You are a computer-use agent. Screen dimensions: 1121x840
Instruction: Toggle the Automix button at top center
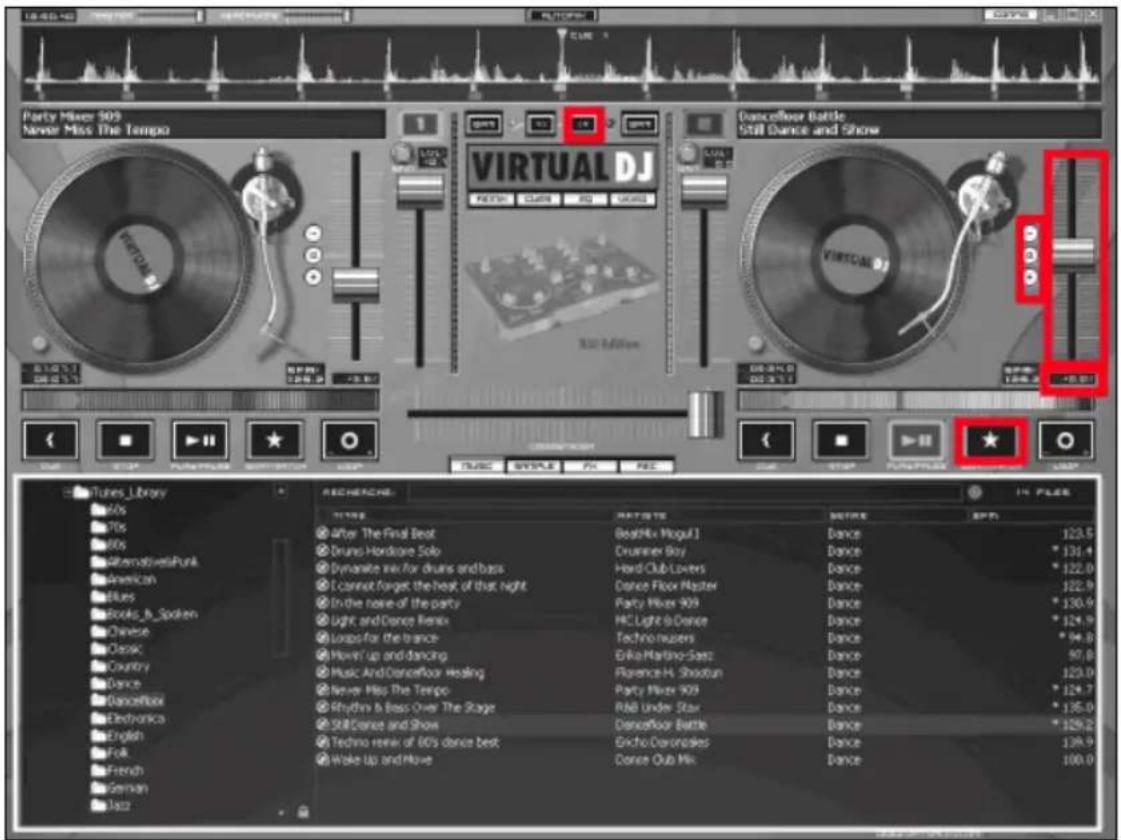pos(562,15)
